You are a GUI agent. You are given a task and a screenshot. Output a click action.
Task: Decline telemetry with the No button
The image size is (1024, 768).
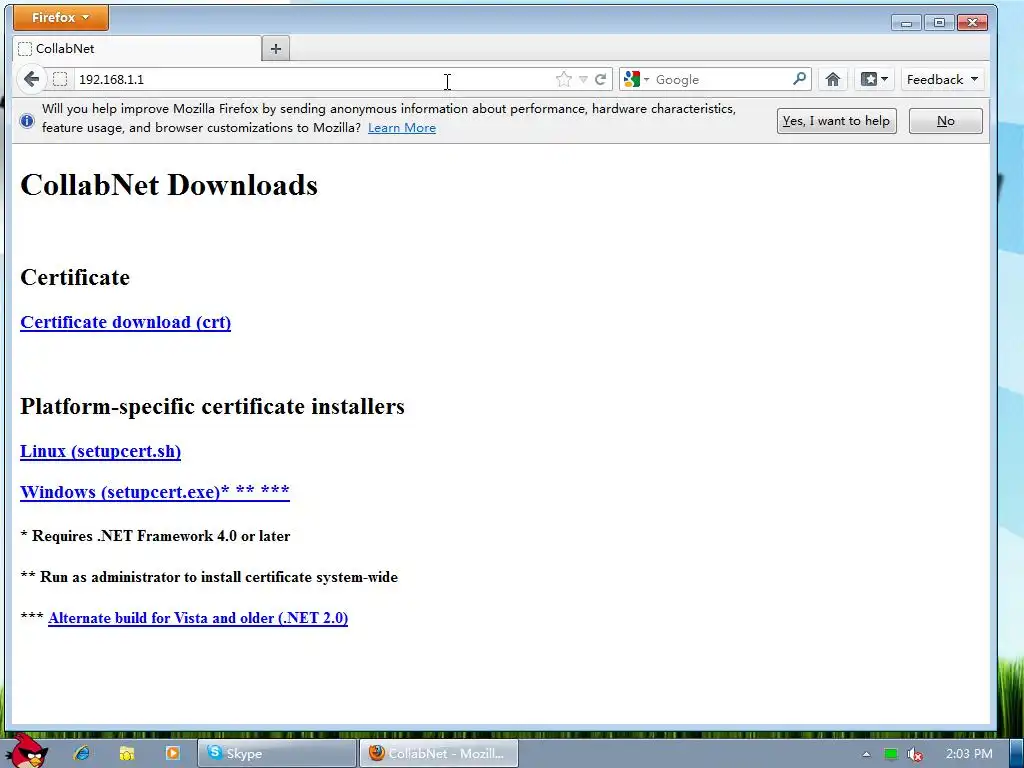[946, 121]
